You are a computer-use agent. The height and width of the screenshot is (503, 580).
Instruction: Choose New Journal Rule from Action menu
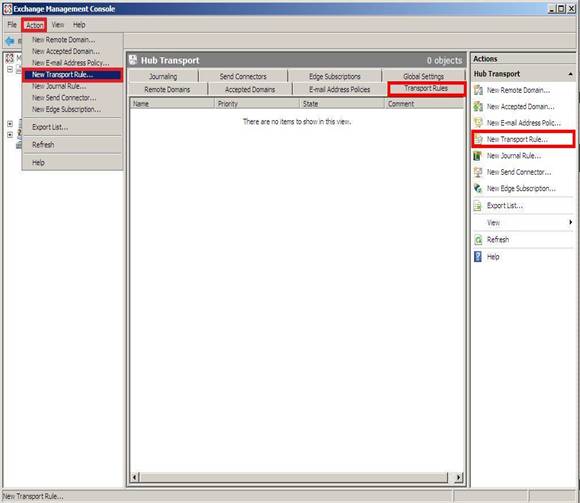[72, 86]
